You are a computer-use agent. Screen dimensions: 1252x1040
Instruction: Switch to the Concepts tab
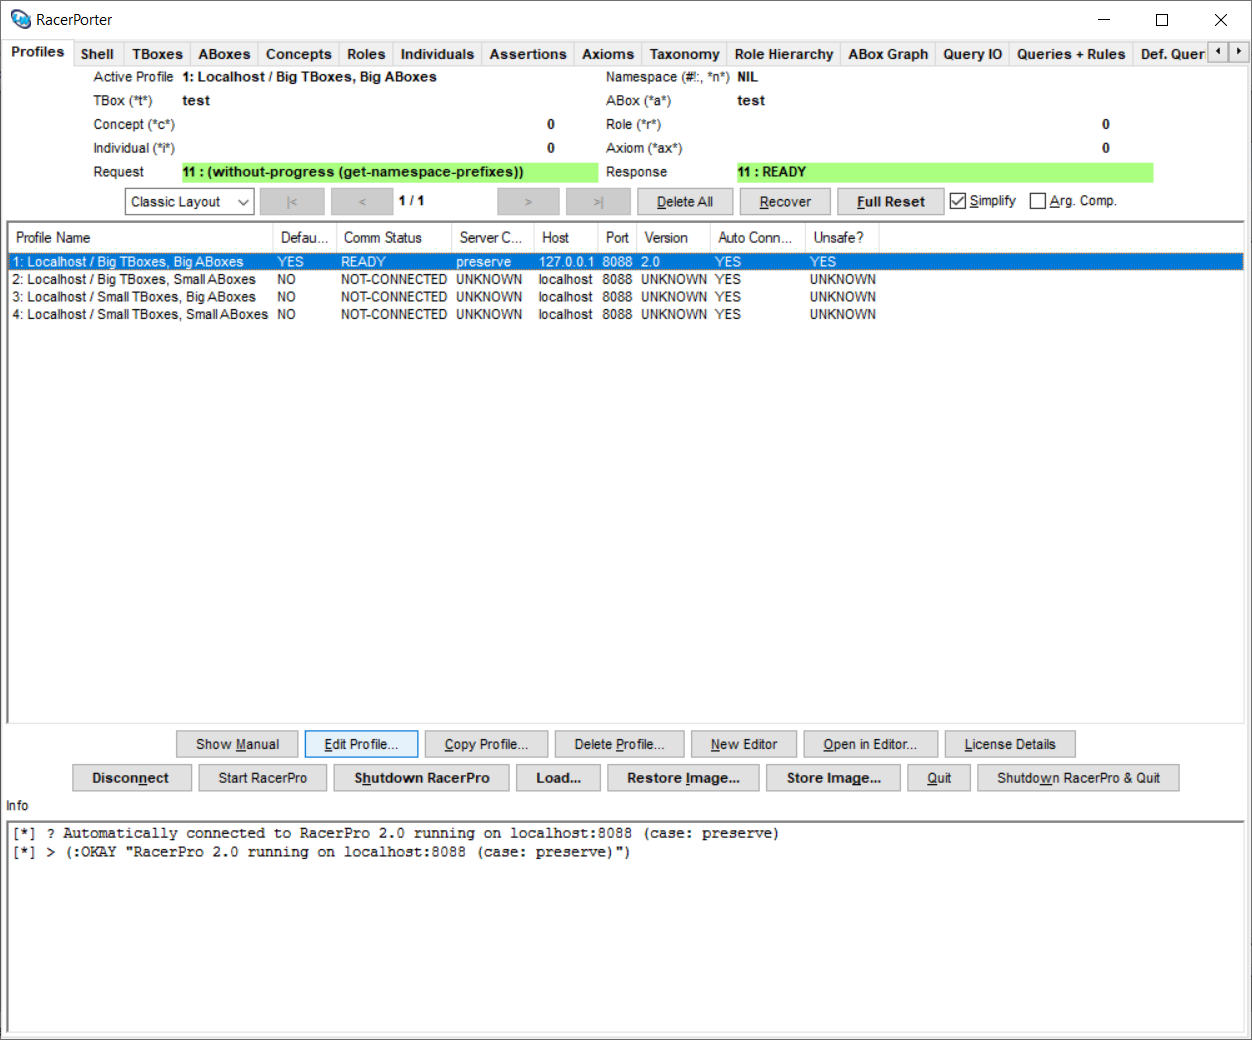click(298, 54)
